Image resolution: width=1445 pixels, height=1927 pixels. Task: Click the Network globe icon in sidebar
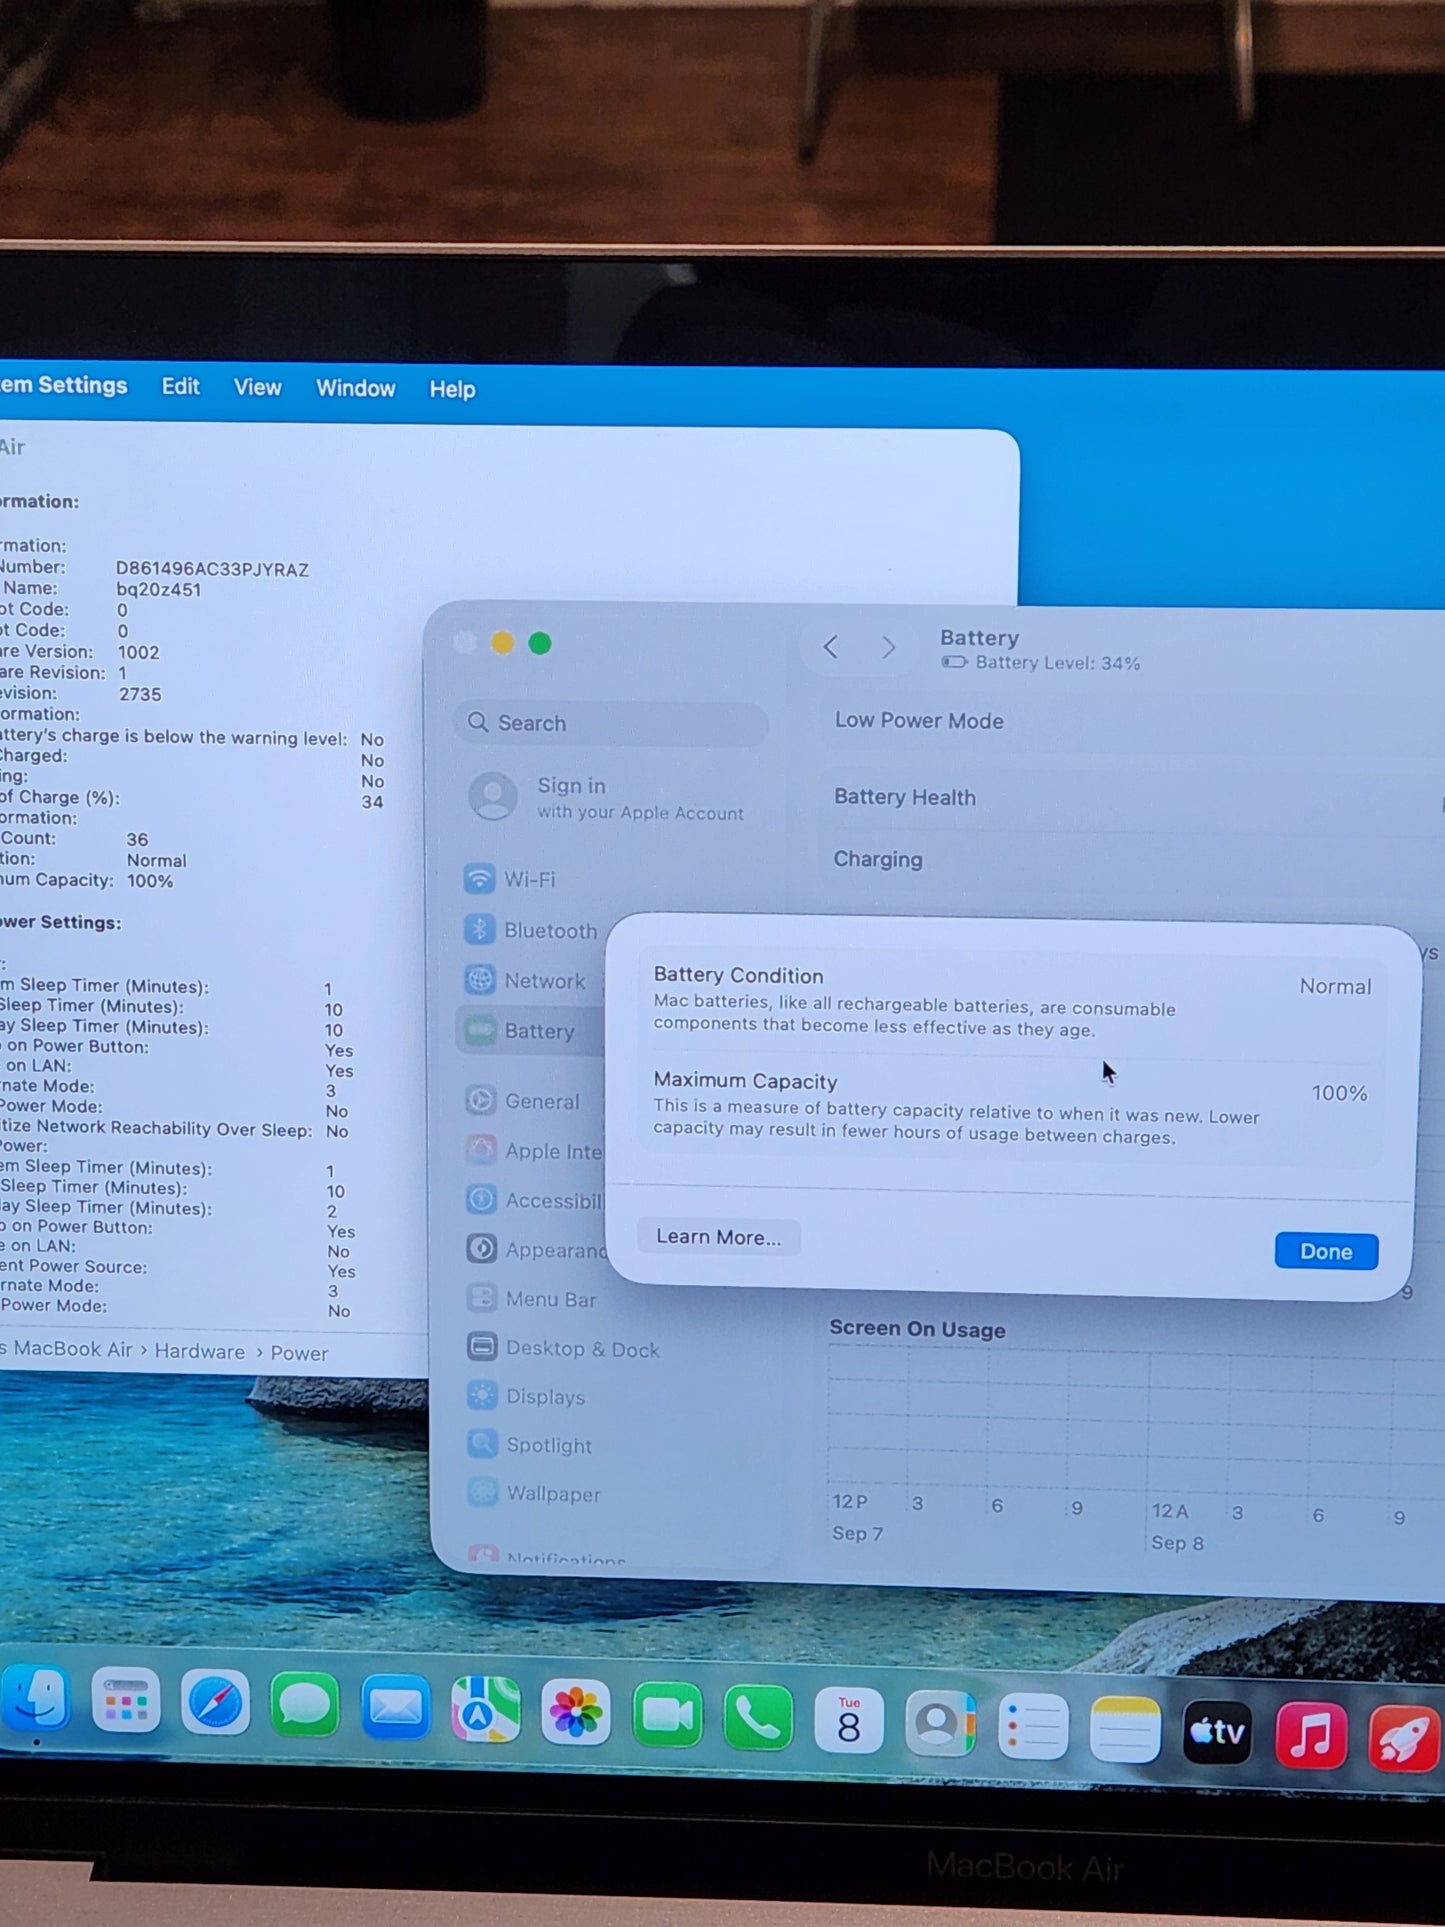pos(481,980)
